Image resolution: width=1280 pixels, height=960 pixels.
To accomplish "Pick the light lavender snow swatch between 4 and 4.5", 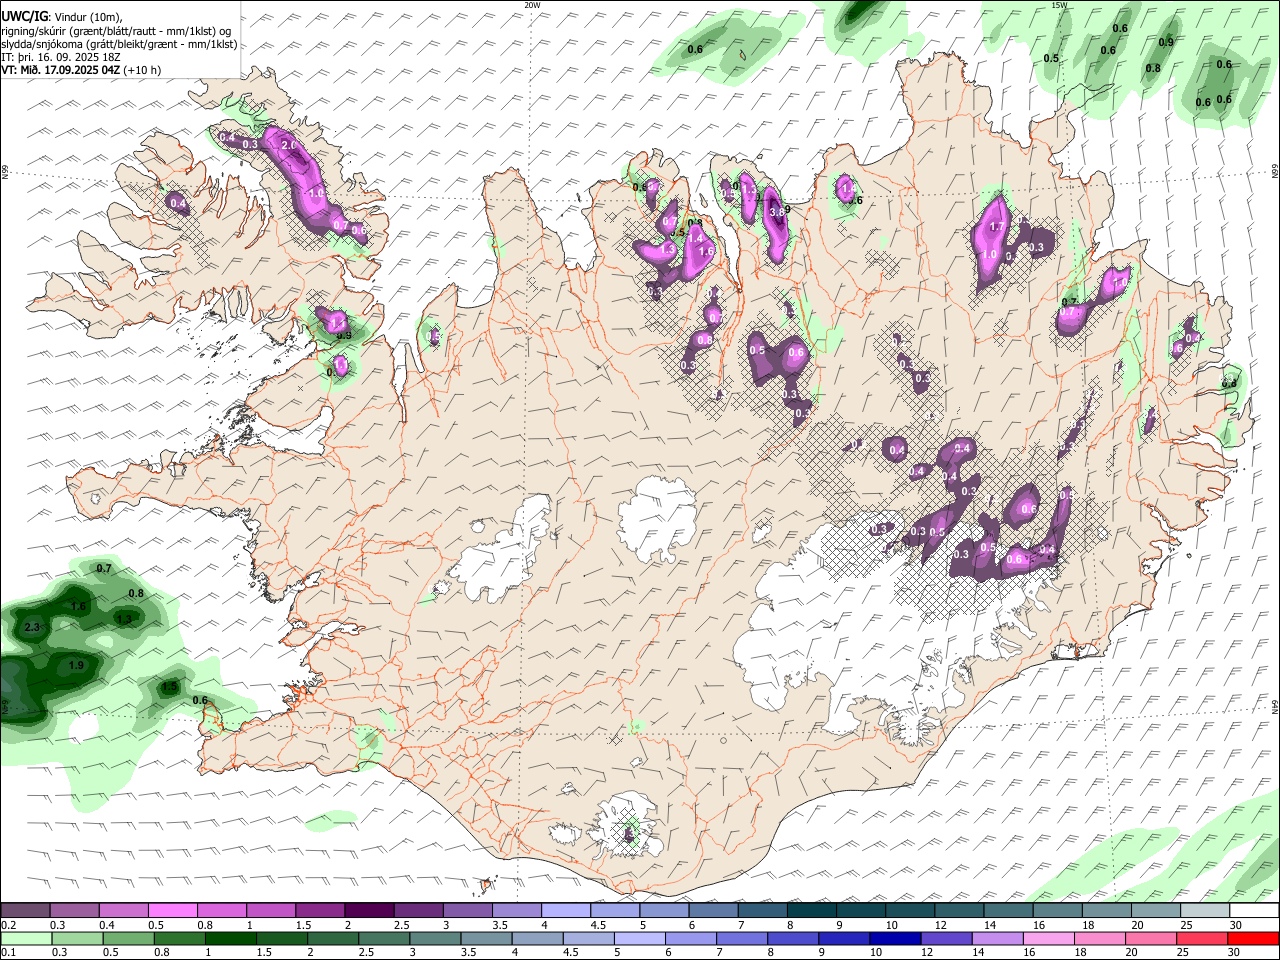I will pyautogui.click(x=565, y=911).
